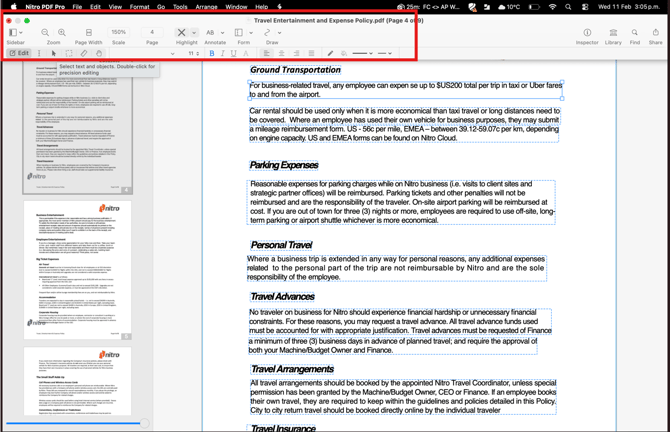Image resolution: width=670 pixels, height=432 pixels.
Task: Select the Parking Expenses heading
Action: tap(284, 165)
